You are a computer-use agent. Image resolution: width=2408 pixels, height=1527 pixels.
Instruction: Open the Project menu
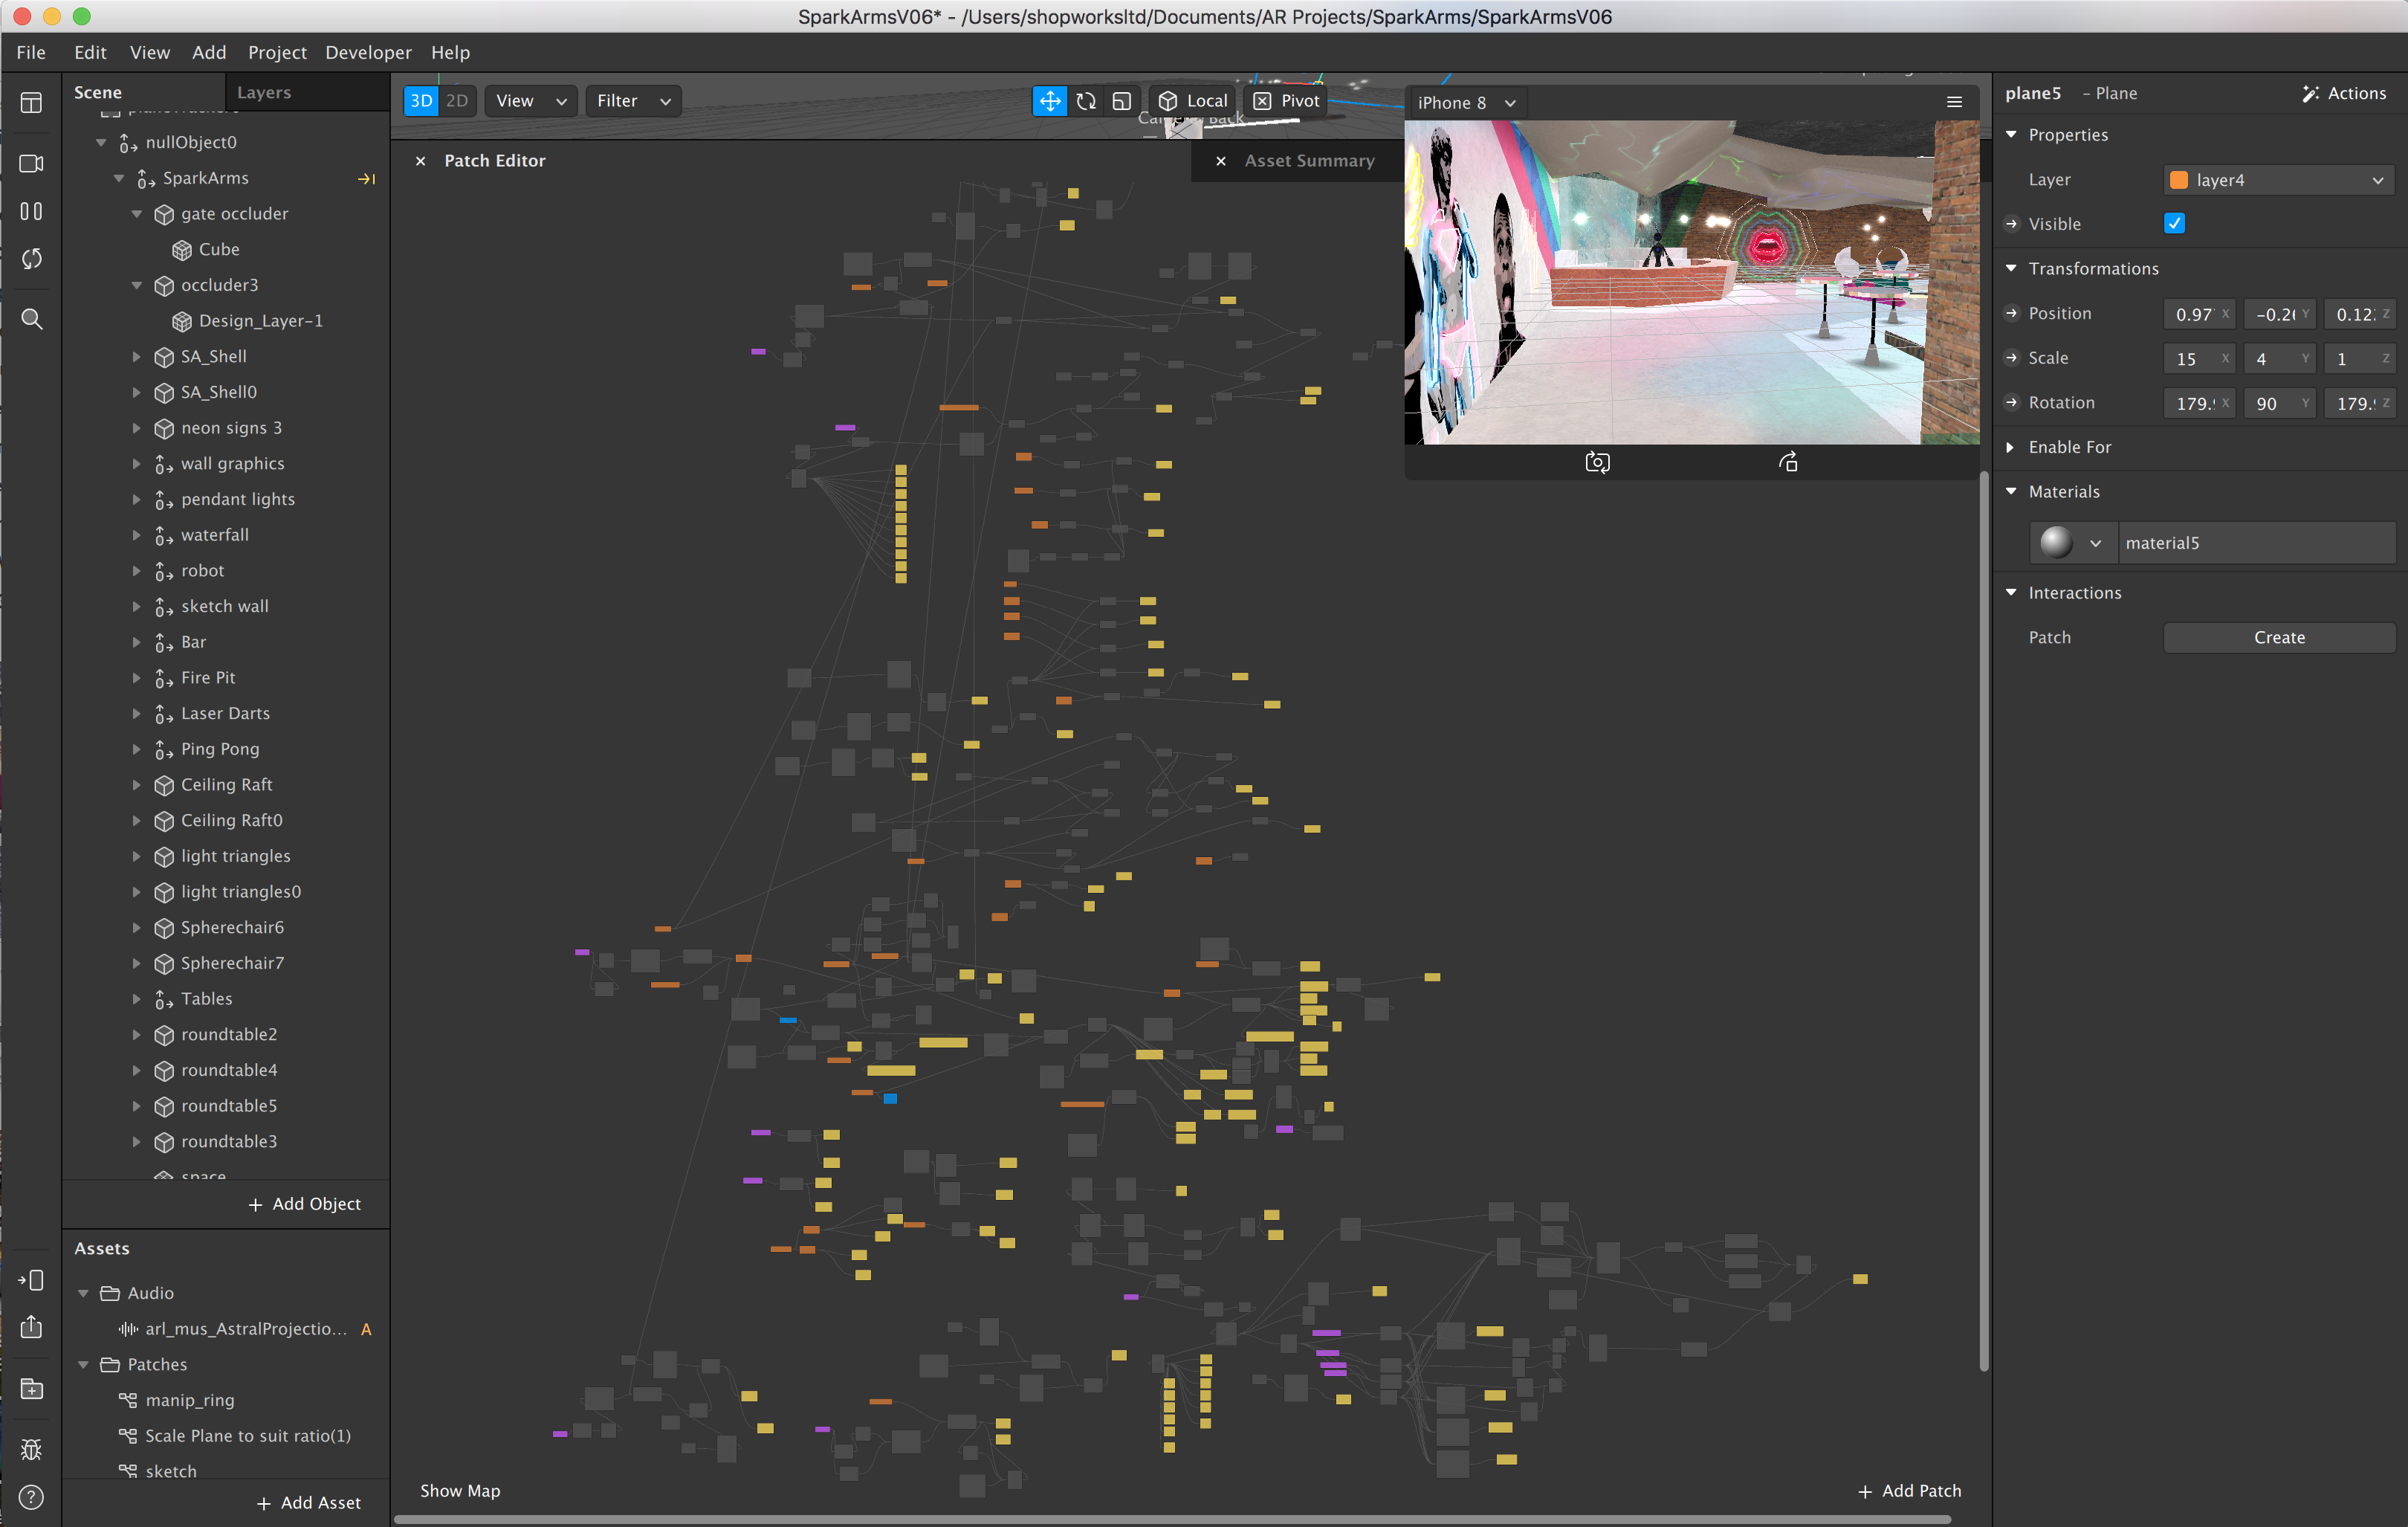tap(277, 52)
